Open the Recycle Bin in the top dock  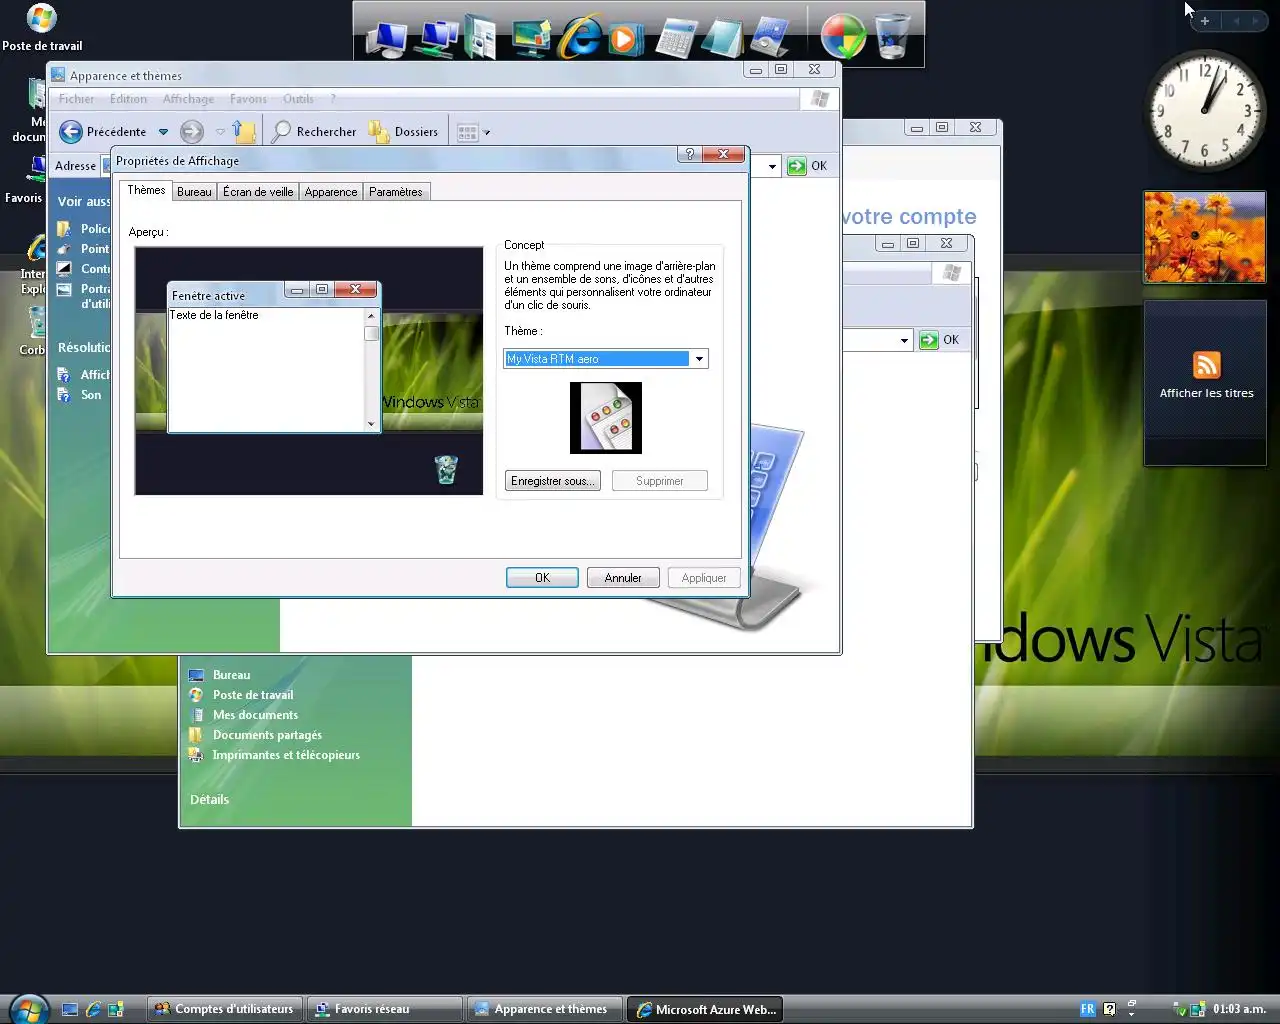tap(892, 36)
